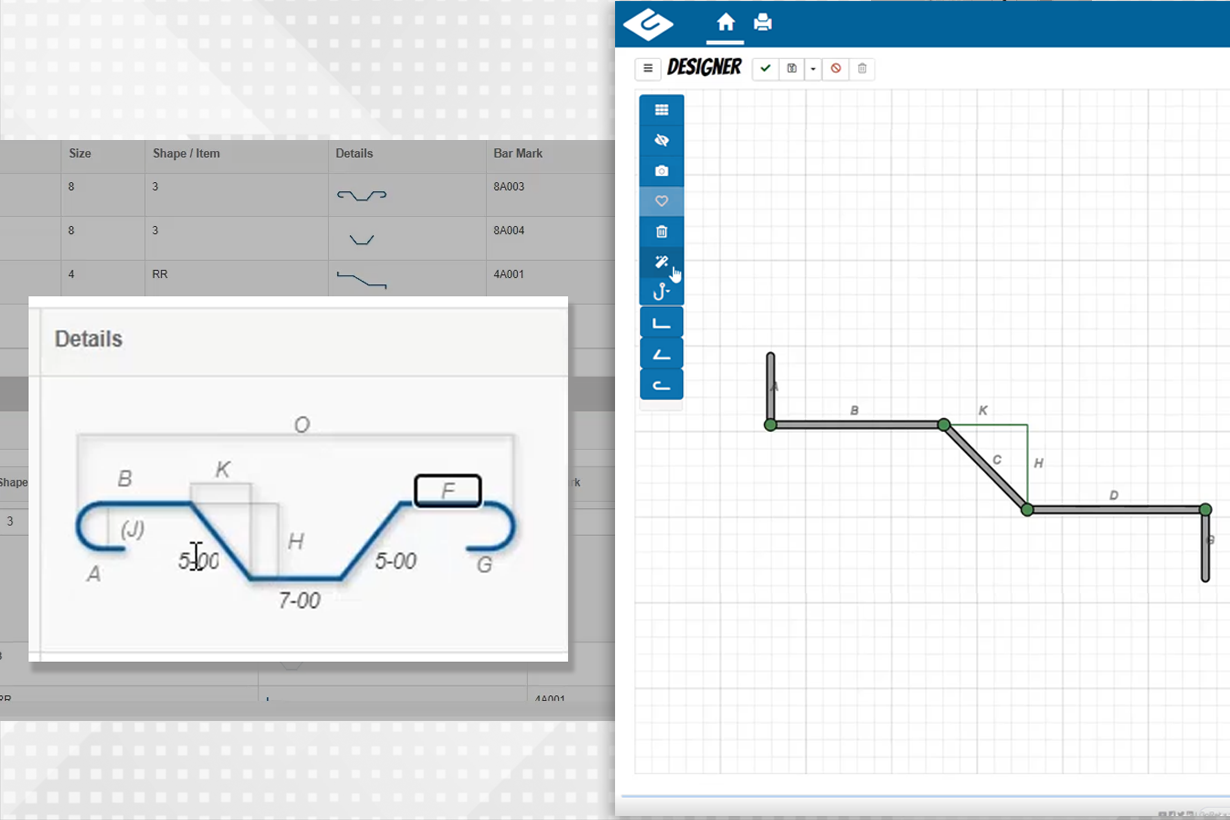Click the Print icon in the header
Image resolution: width=1230 pixels, height=820 pixels.
point(762,23)
